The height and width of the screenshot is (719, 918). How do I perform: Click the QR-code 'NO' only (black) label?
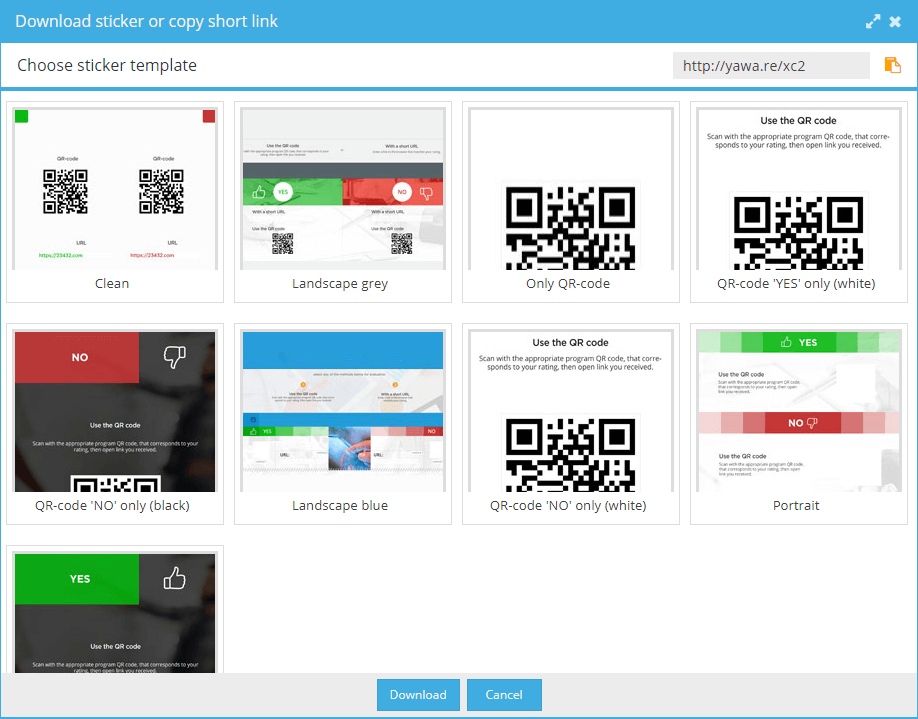click(x=112, y=506)
